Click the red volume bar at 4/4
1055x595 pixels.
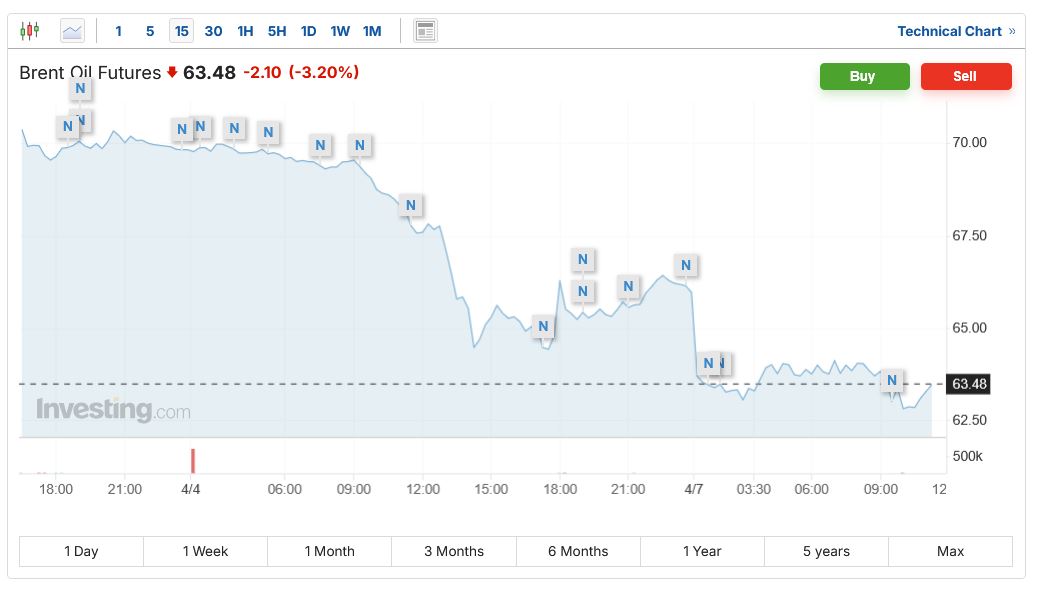(193, 461)
